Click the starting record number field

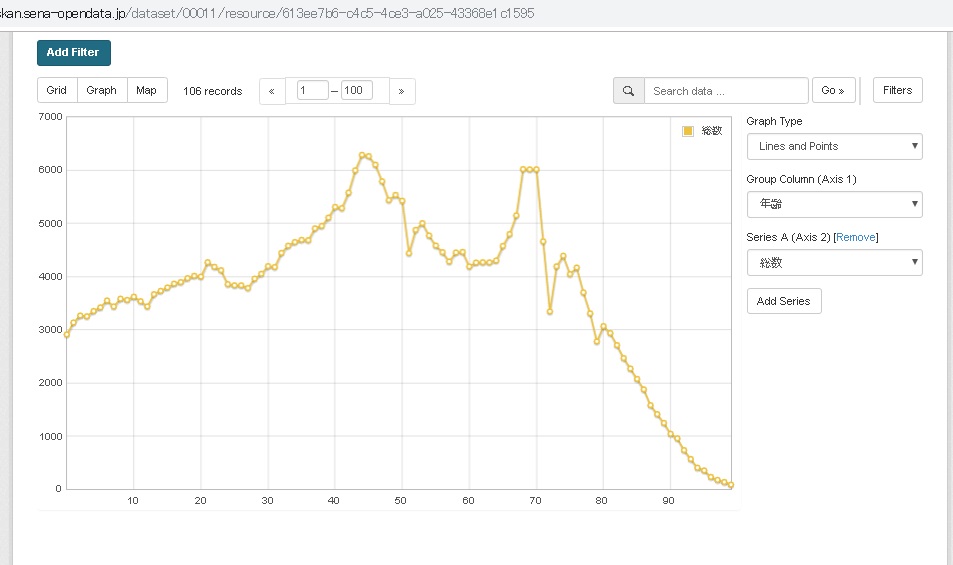click(x=312, y=91)
